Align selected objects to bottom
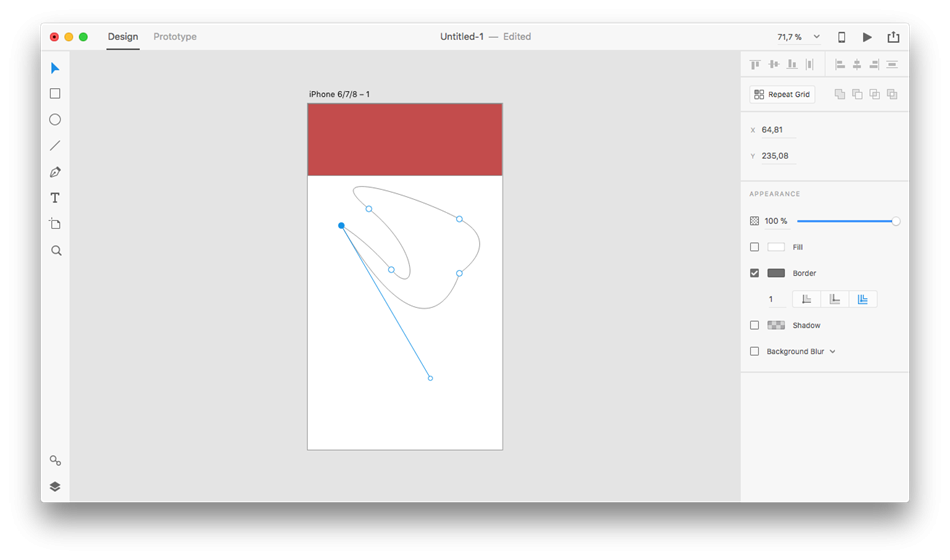Viewport: 950px width, 560px height. [x=792, y=64]
